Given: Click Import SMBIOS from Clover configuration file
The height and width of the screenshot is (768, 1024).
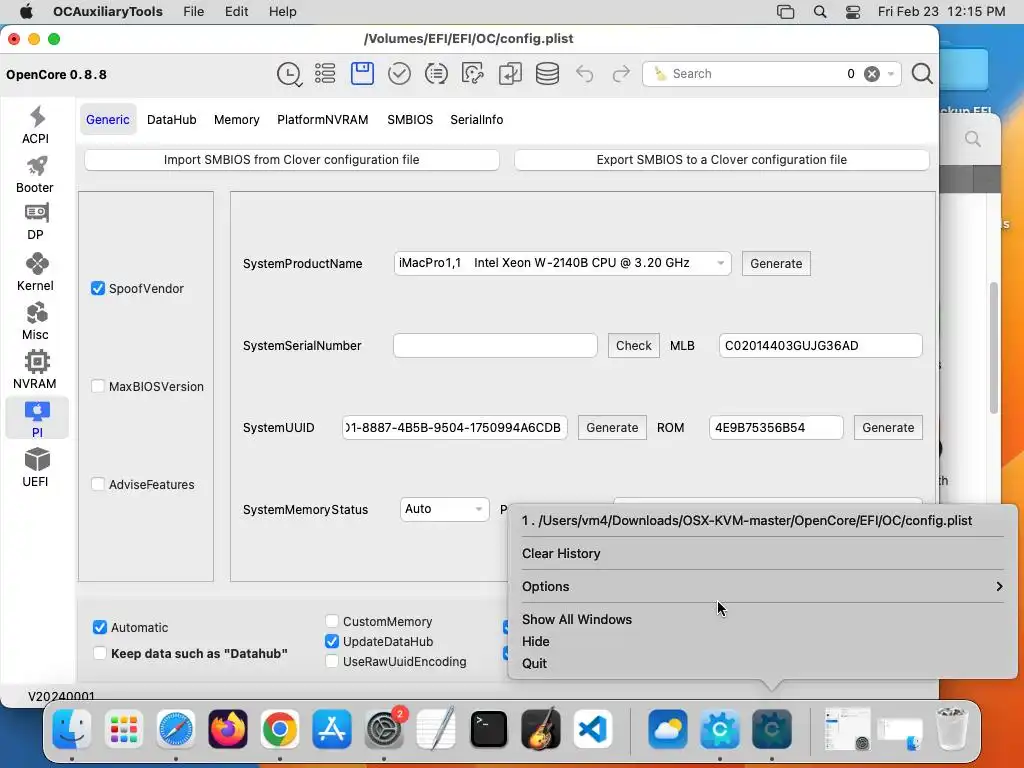Looking at the screenshot, I should (292, 160).
